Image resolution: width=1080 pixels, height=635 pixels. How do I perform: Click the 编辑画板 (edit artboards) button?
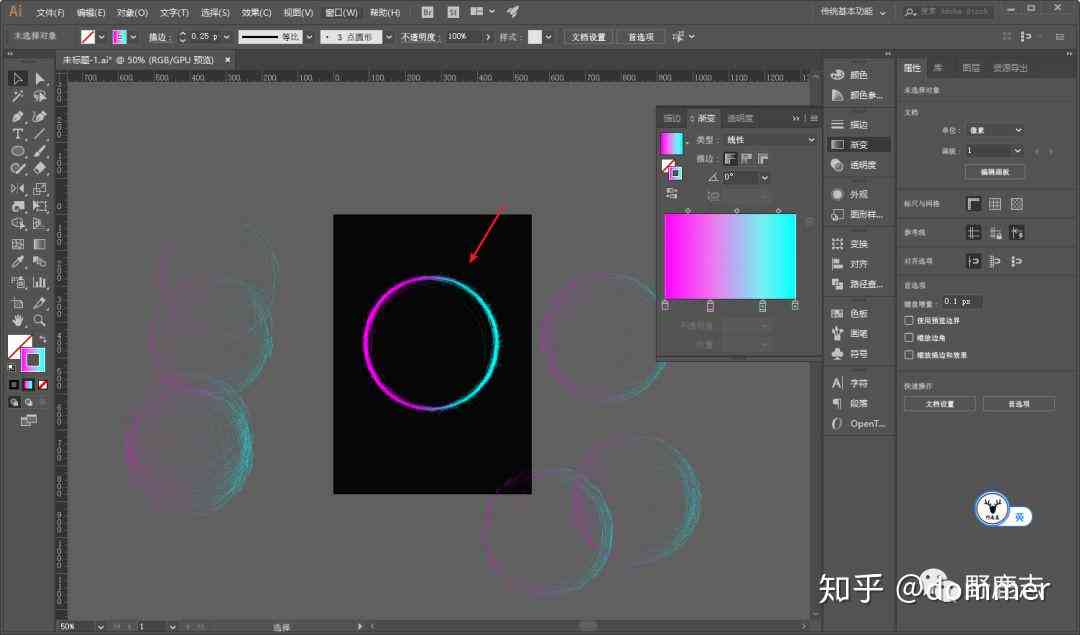pos(995,171)
